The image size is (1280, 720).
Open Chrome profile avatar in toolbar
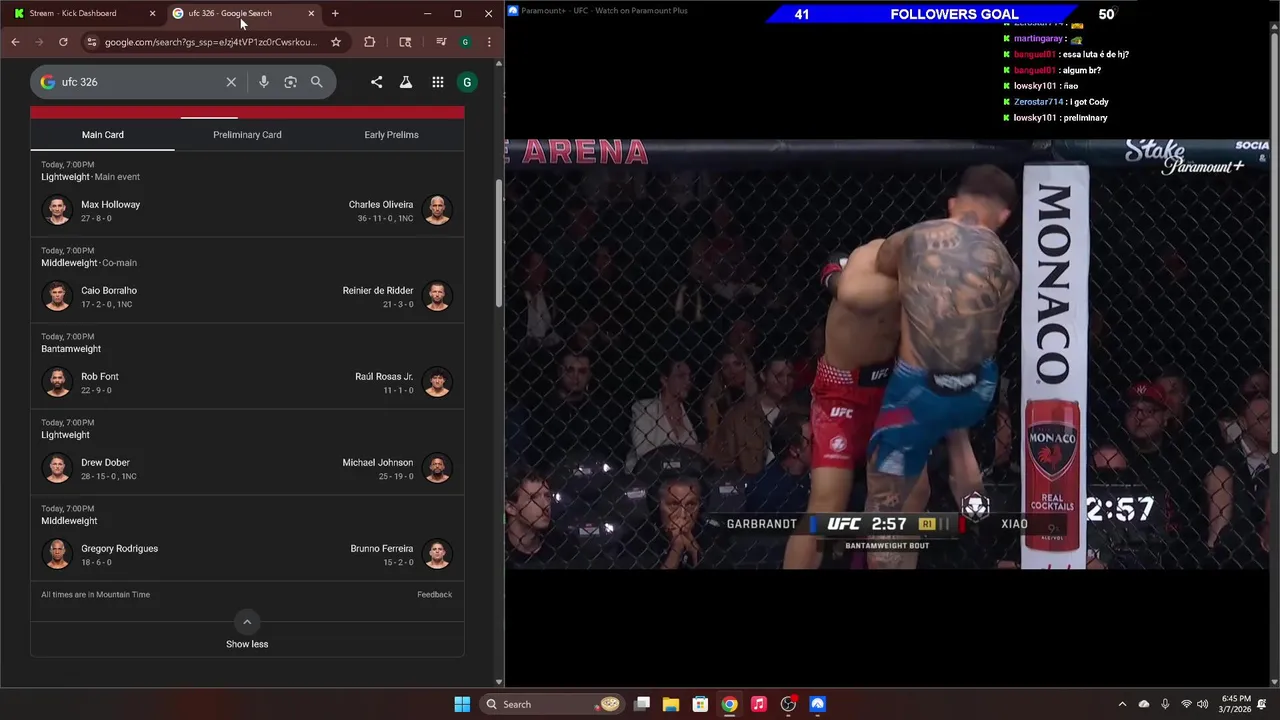pyautogui.click(x=465, y=42)
